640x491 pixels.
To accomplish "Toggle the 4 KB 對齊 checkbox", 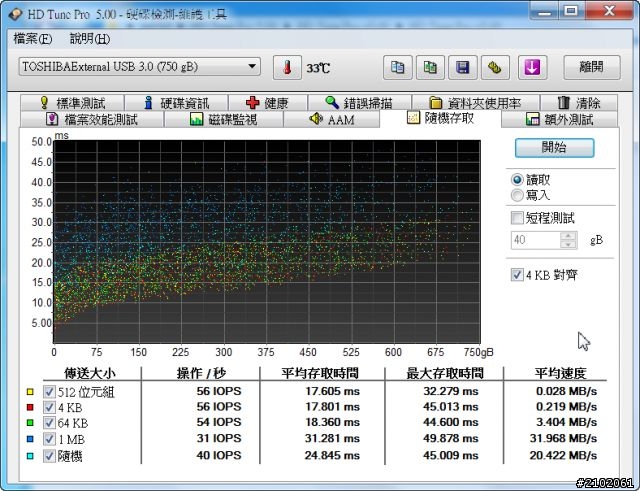I will 517,275.
